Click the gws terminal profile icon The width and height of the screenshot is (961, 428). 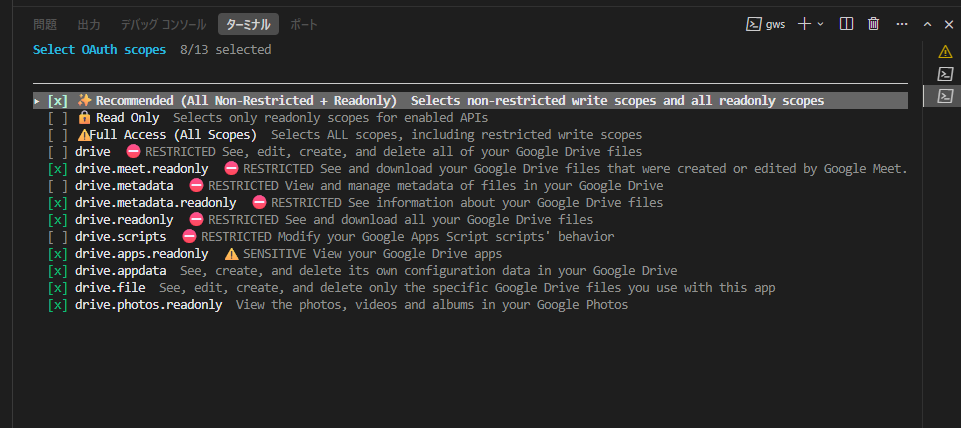[x=755, y=24]
